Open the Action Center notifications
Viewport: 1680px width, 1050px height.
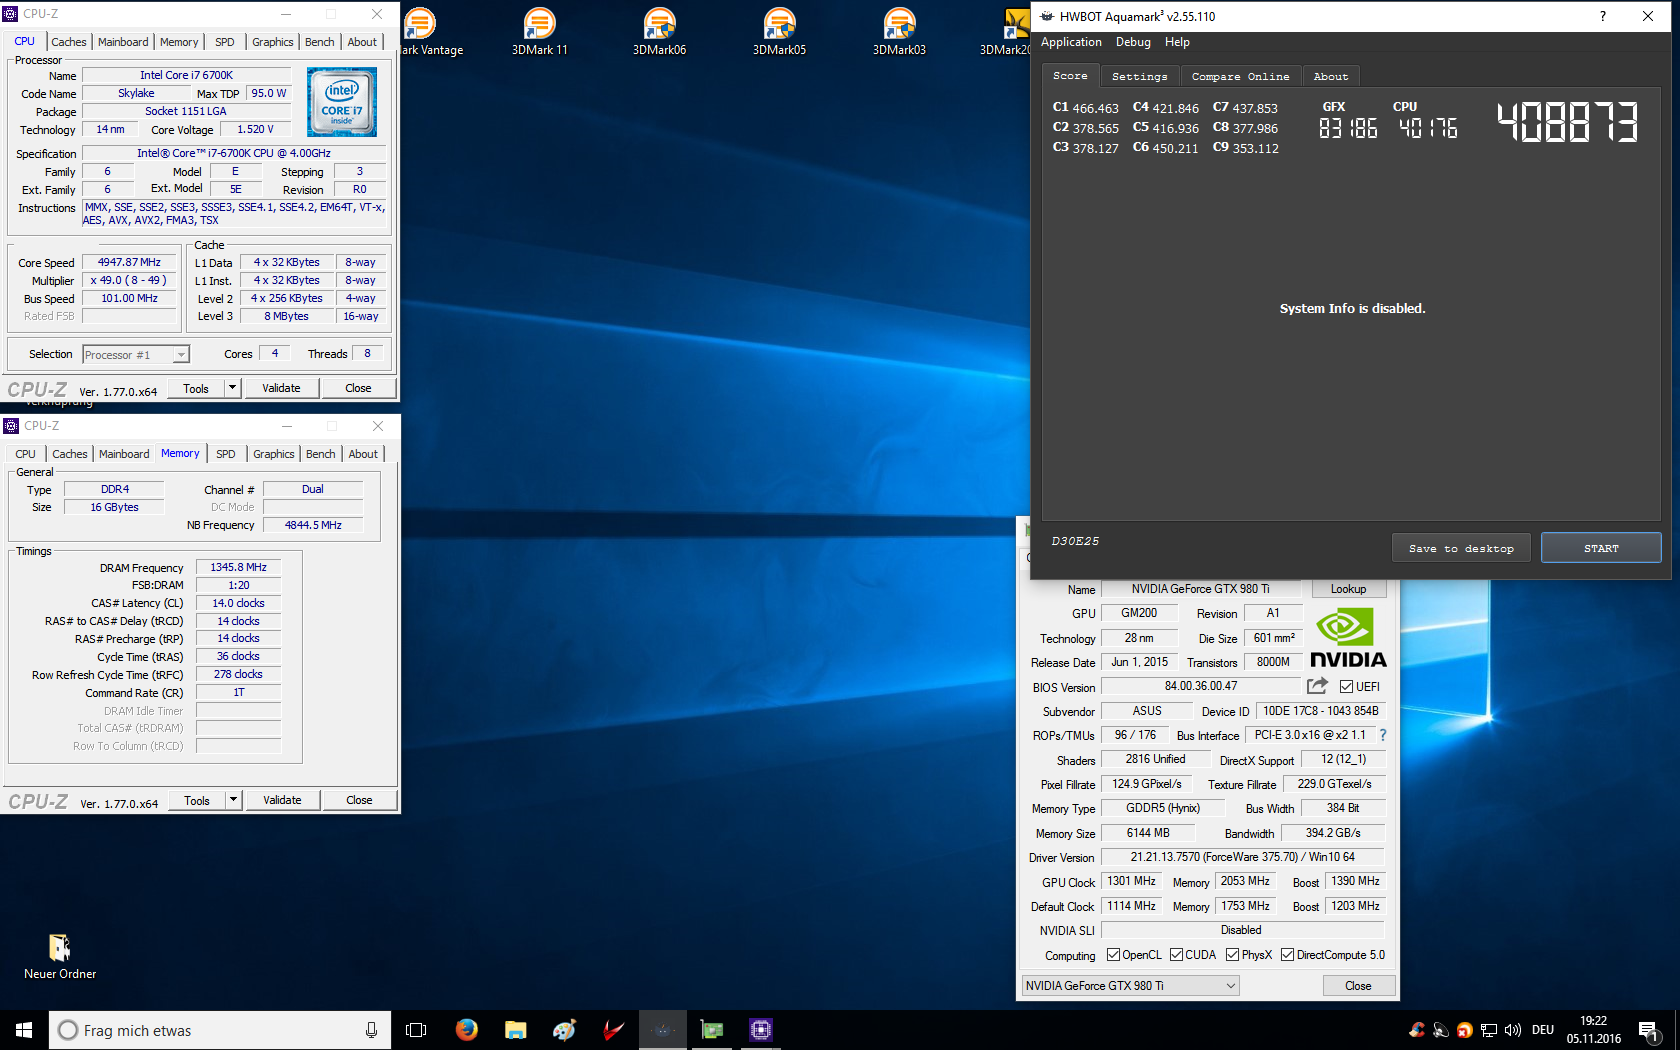(x=1649, y=1031)
